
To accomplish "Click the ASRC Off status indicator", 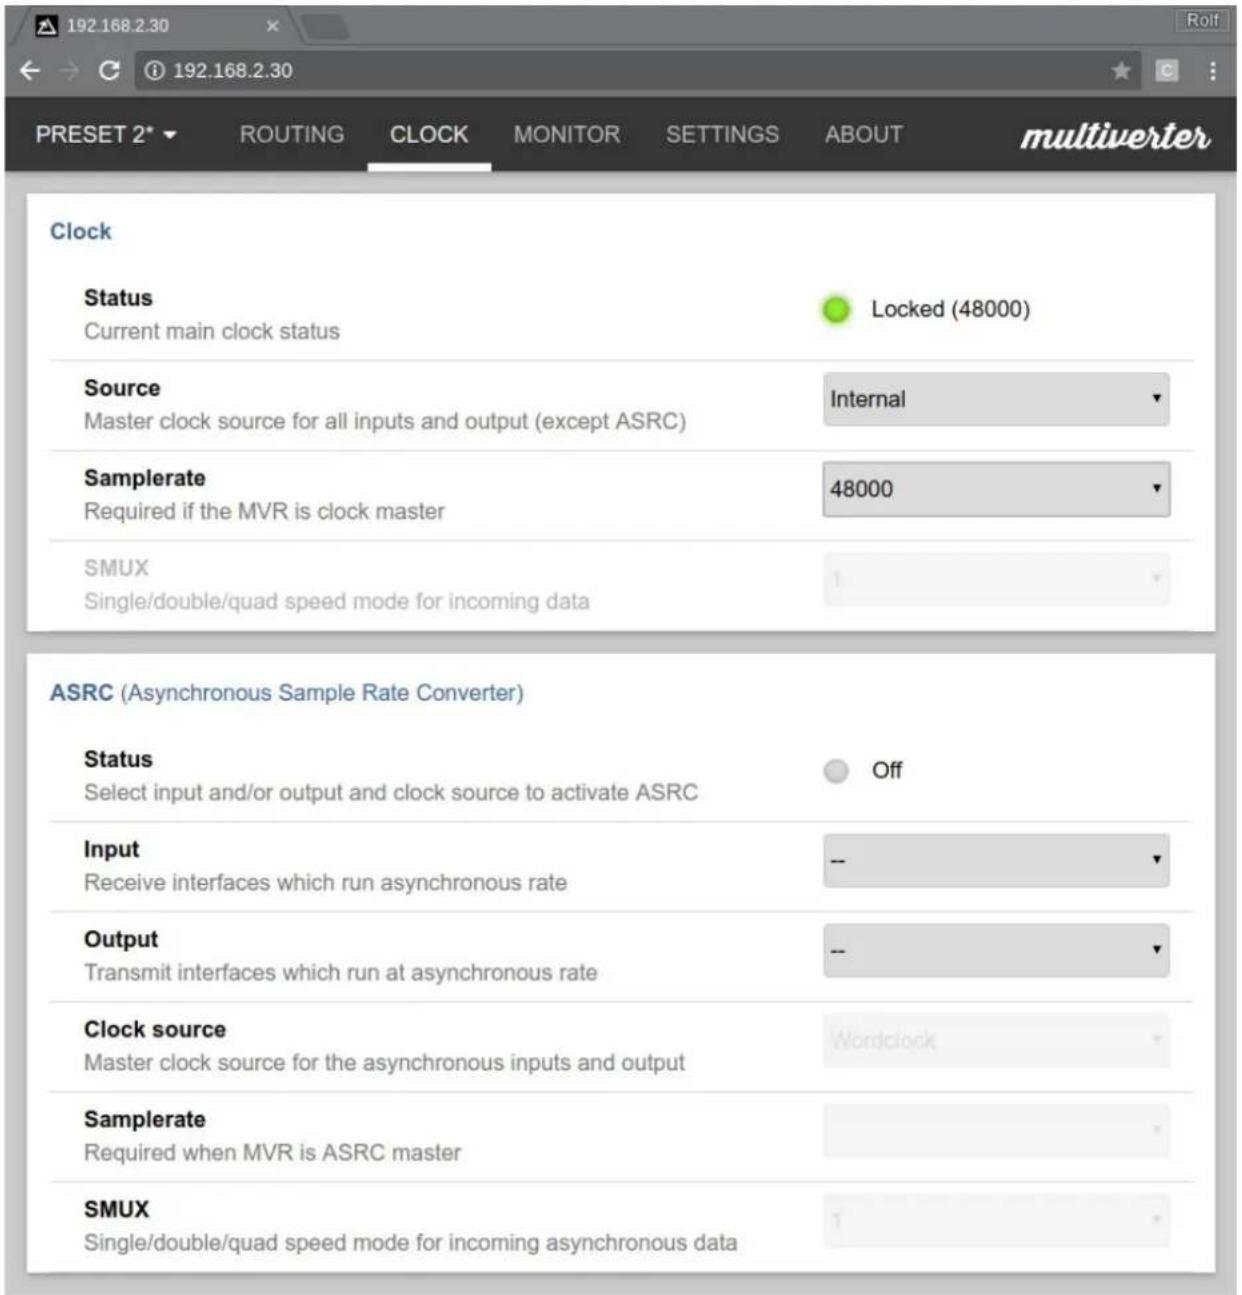I will (836, 771).
